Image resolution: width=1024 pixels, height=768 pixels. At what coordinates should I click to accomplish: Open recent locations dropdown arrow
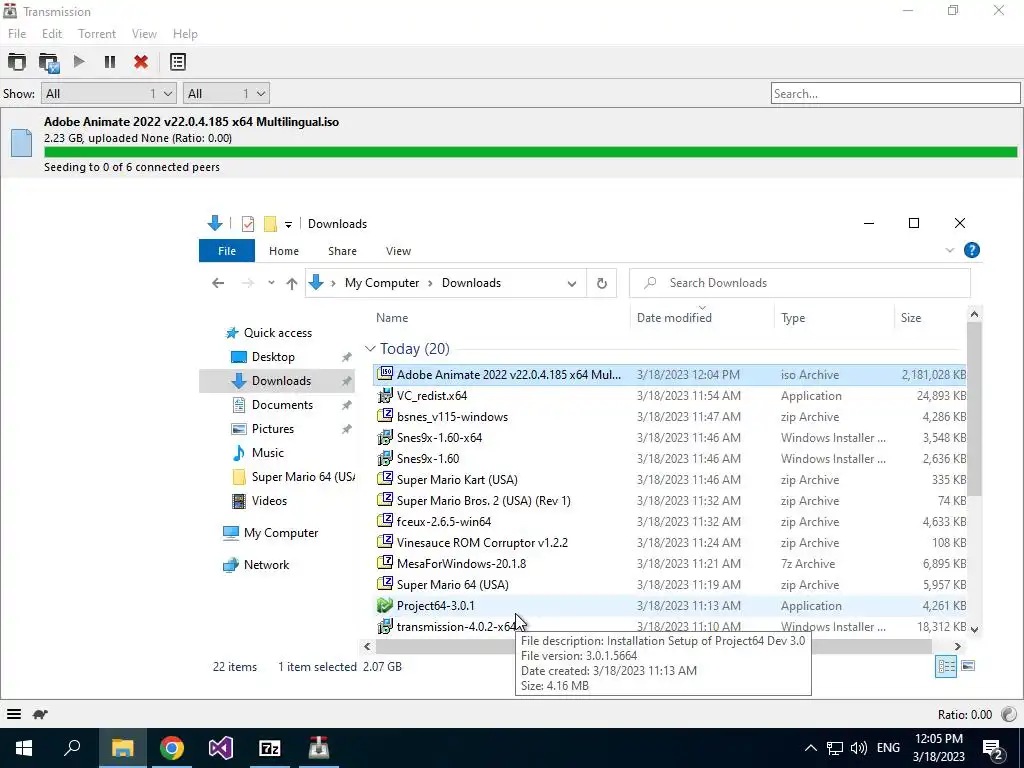pos(271,283)
